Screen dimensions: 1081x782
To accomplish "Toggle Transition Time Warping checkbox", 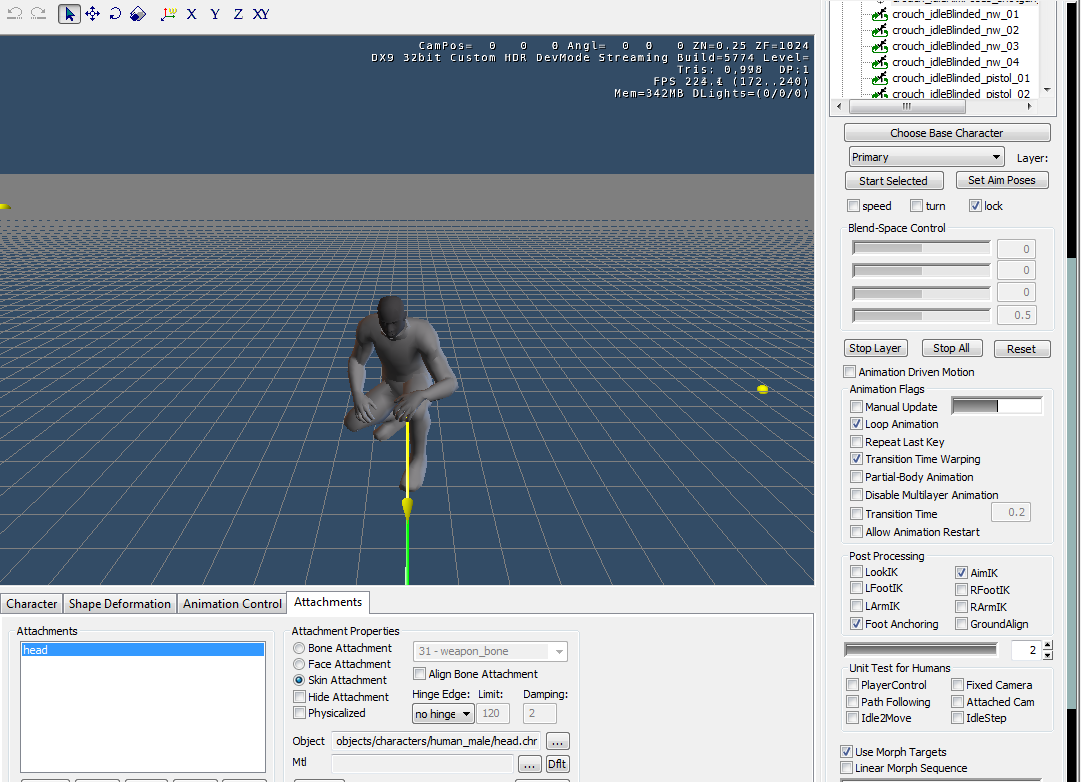I will pos(856,459).
